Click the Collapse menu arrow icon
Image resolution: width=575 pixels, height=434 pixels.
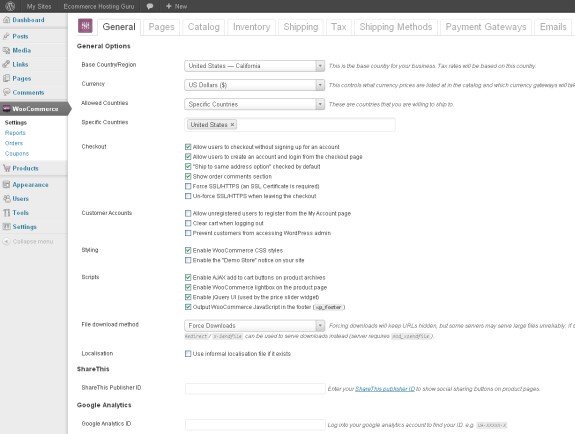tap(6, 241)
